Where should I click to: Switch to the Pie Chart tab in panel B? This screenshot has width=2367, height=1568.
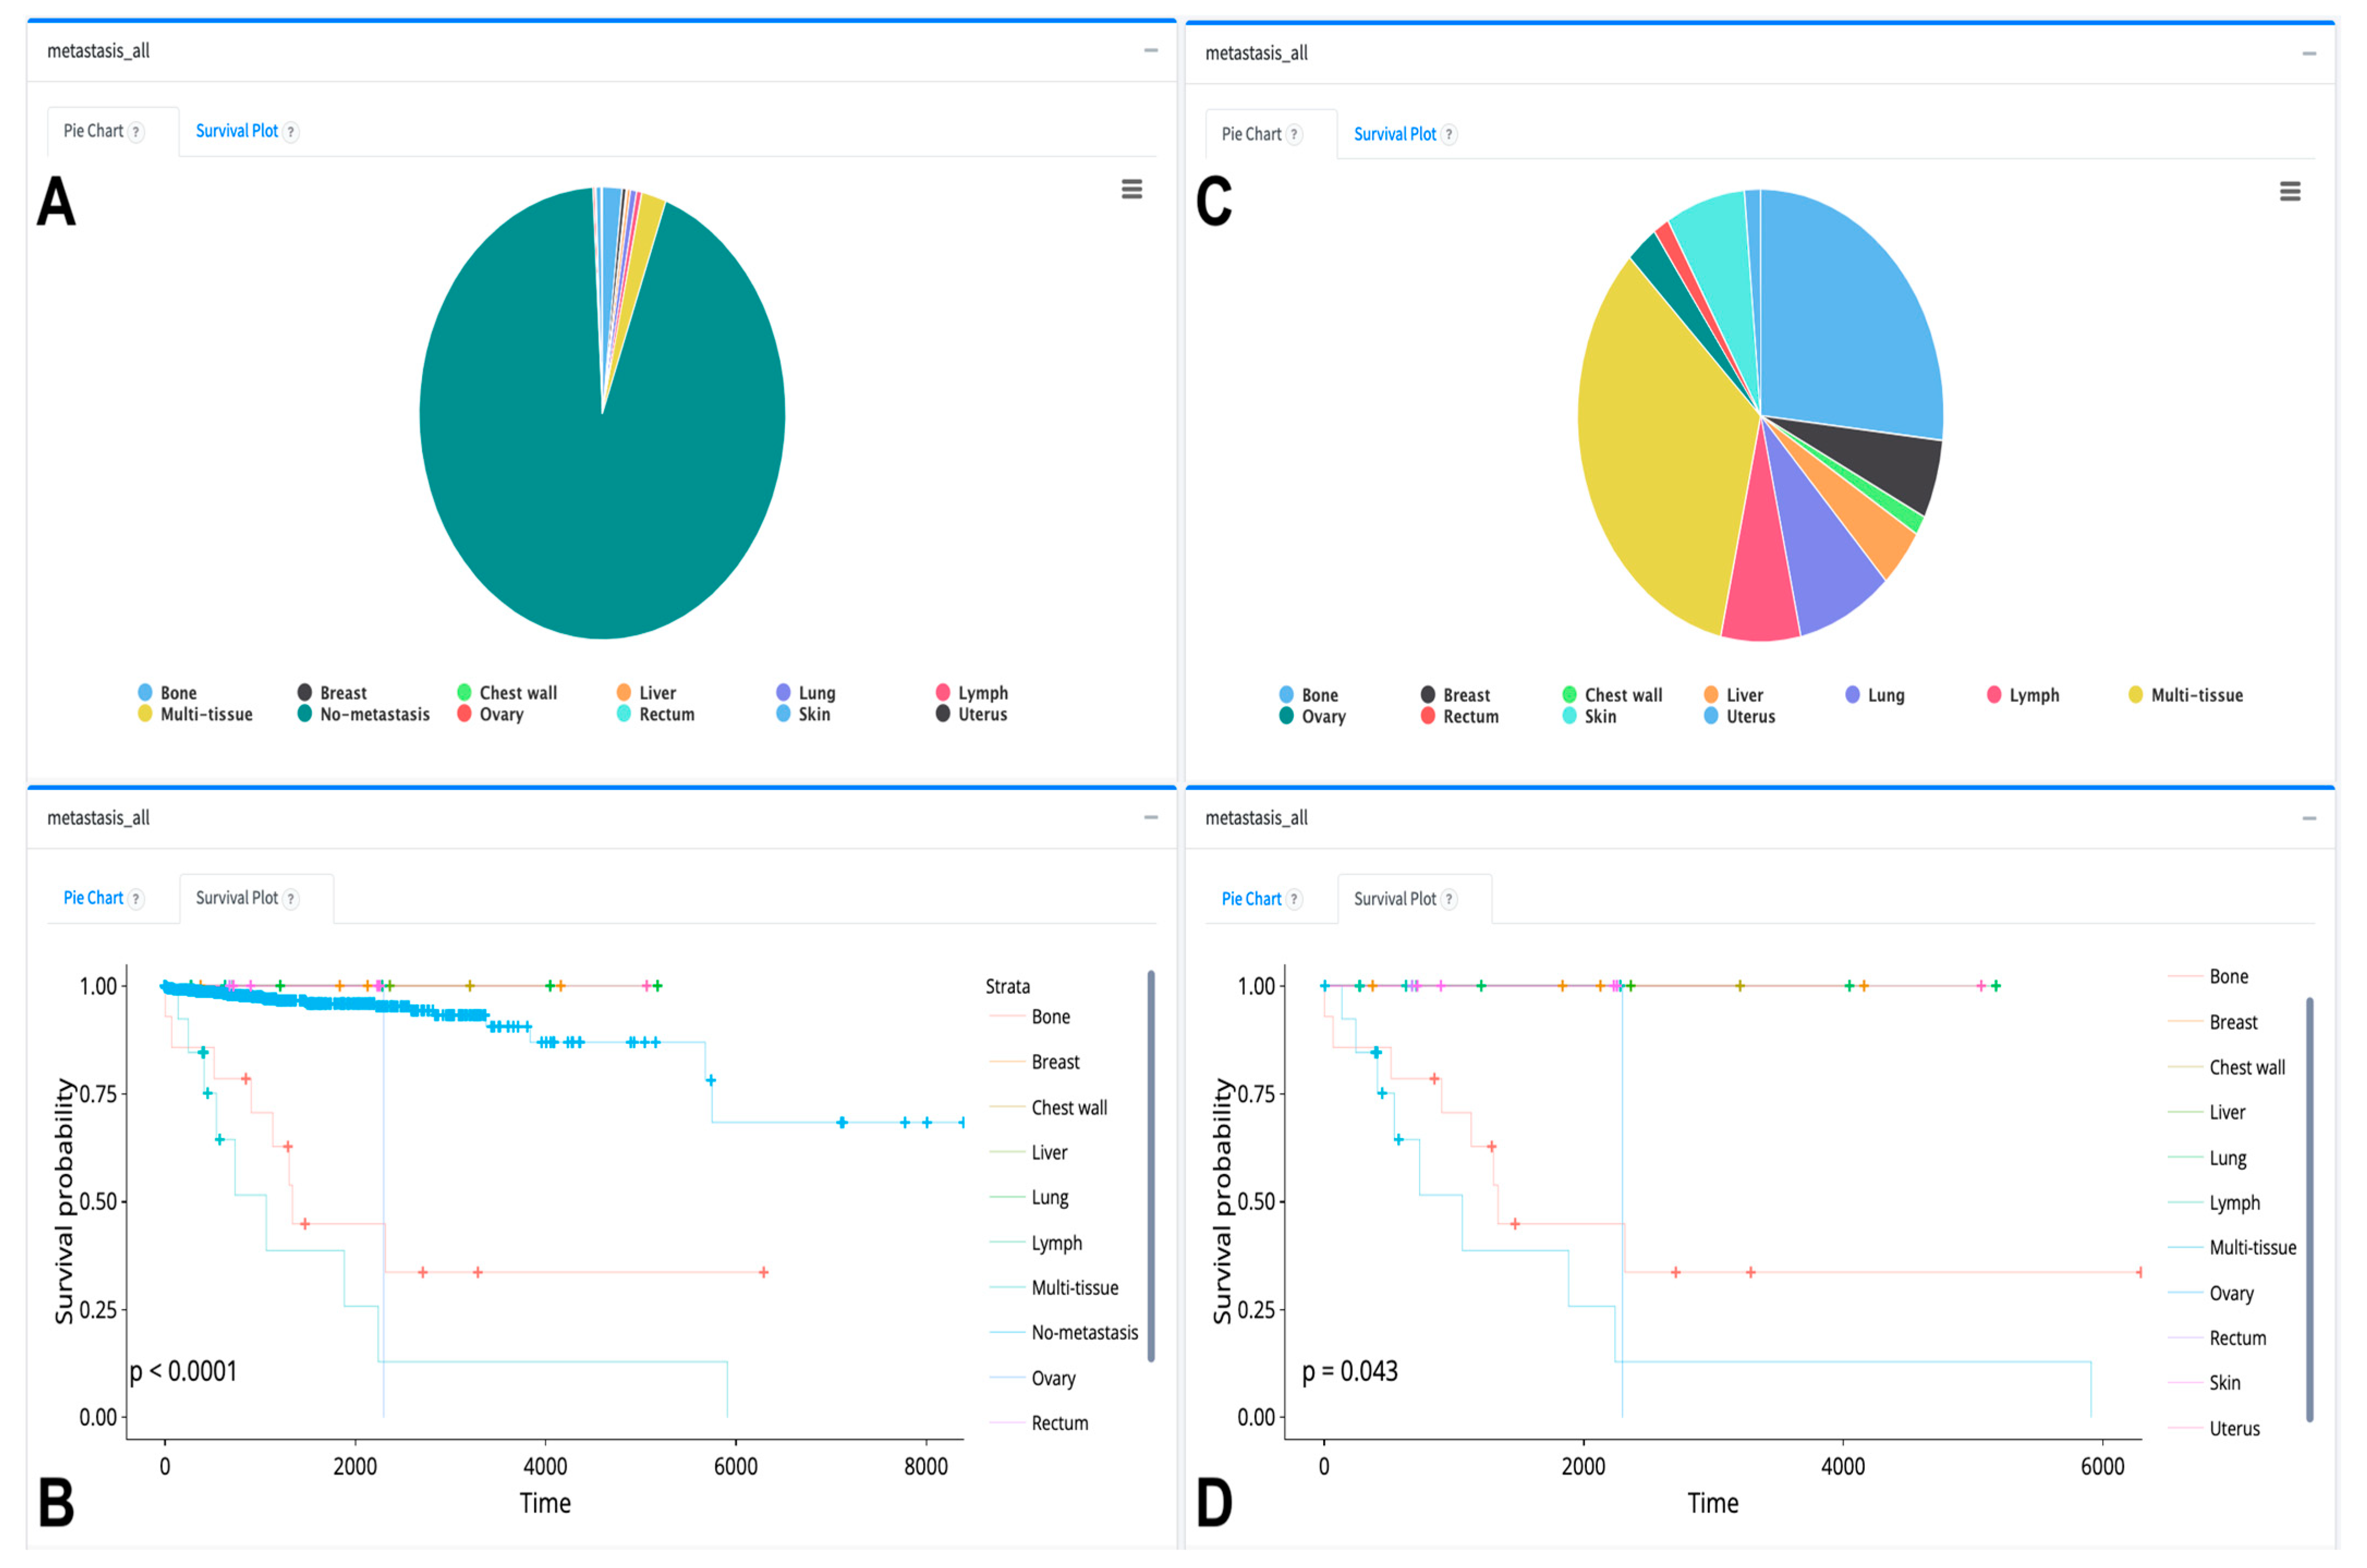pos(93,898)
